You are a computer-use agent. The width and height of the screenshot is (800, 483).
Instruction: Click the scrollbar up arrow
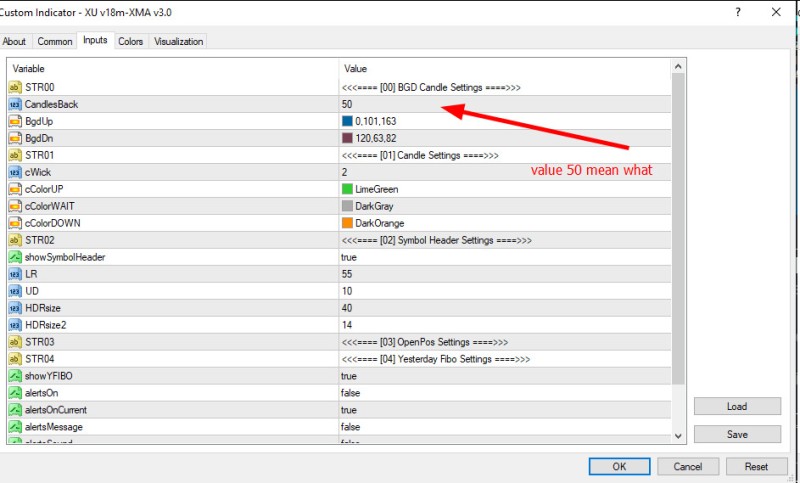coord(678,66)
